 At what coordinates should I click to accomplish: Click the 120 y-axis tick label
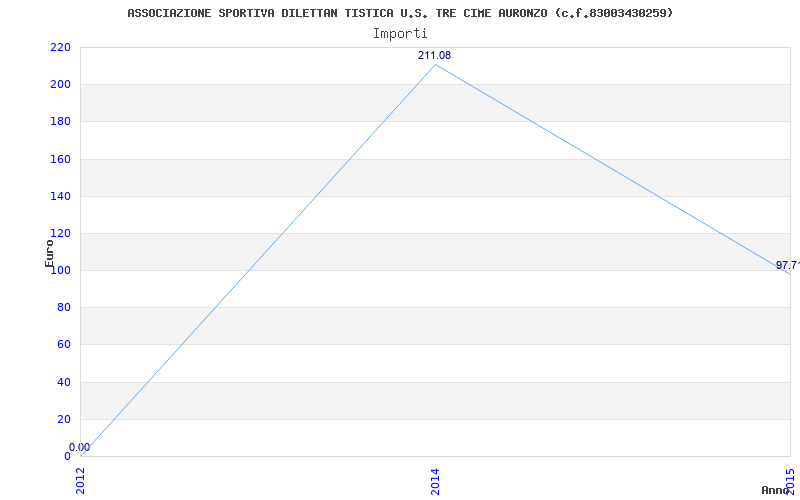point(60,234)
